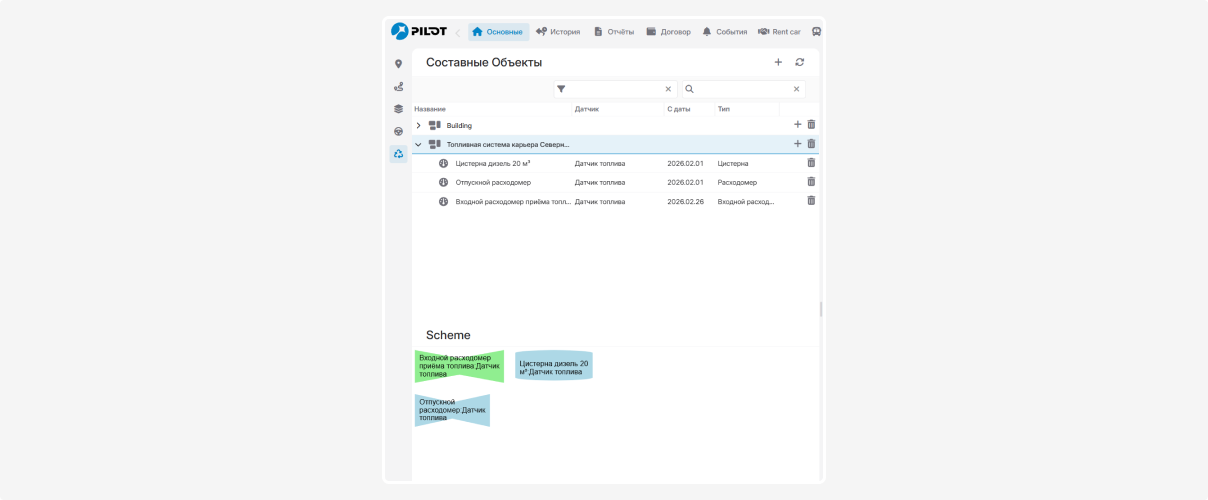Delete the Цистерна дизель 20 м³ row

811,163
